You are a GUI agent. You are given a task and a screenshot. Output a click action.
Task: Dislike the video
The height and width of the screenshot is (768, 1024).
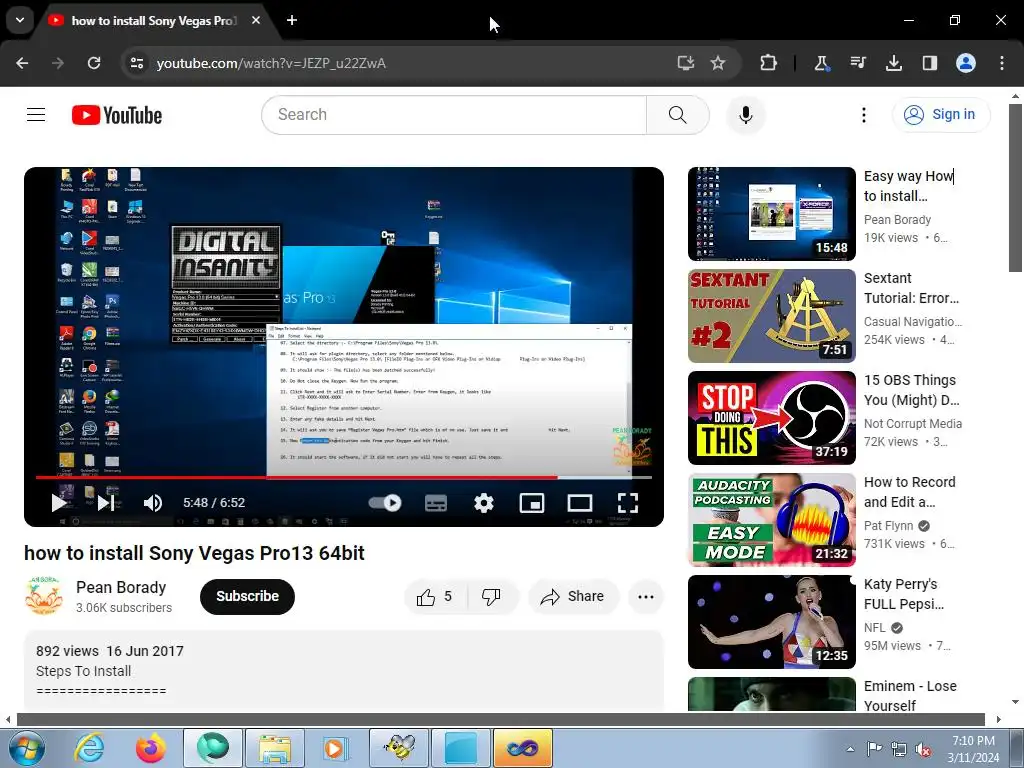(x=490, y=596)
